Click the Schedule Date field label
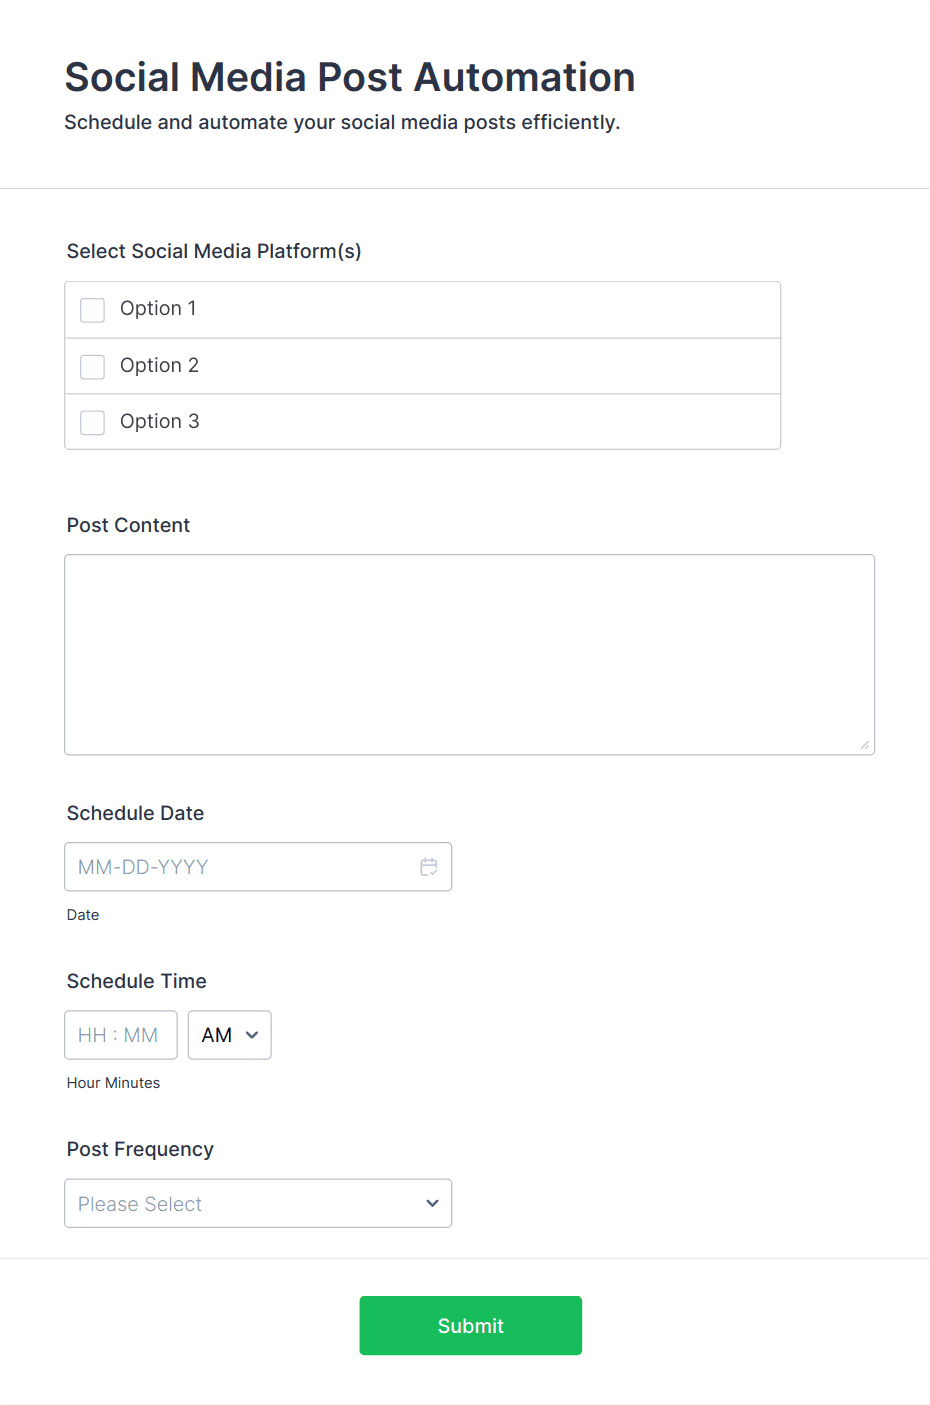930x1405 pixels. [135, 814]
